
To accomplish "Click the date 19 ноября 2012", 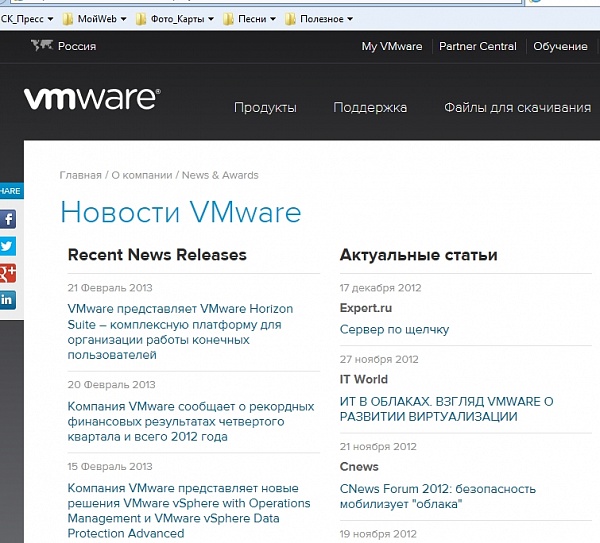I will (378, 534).
